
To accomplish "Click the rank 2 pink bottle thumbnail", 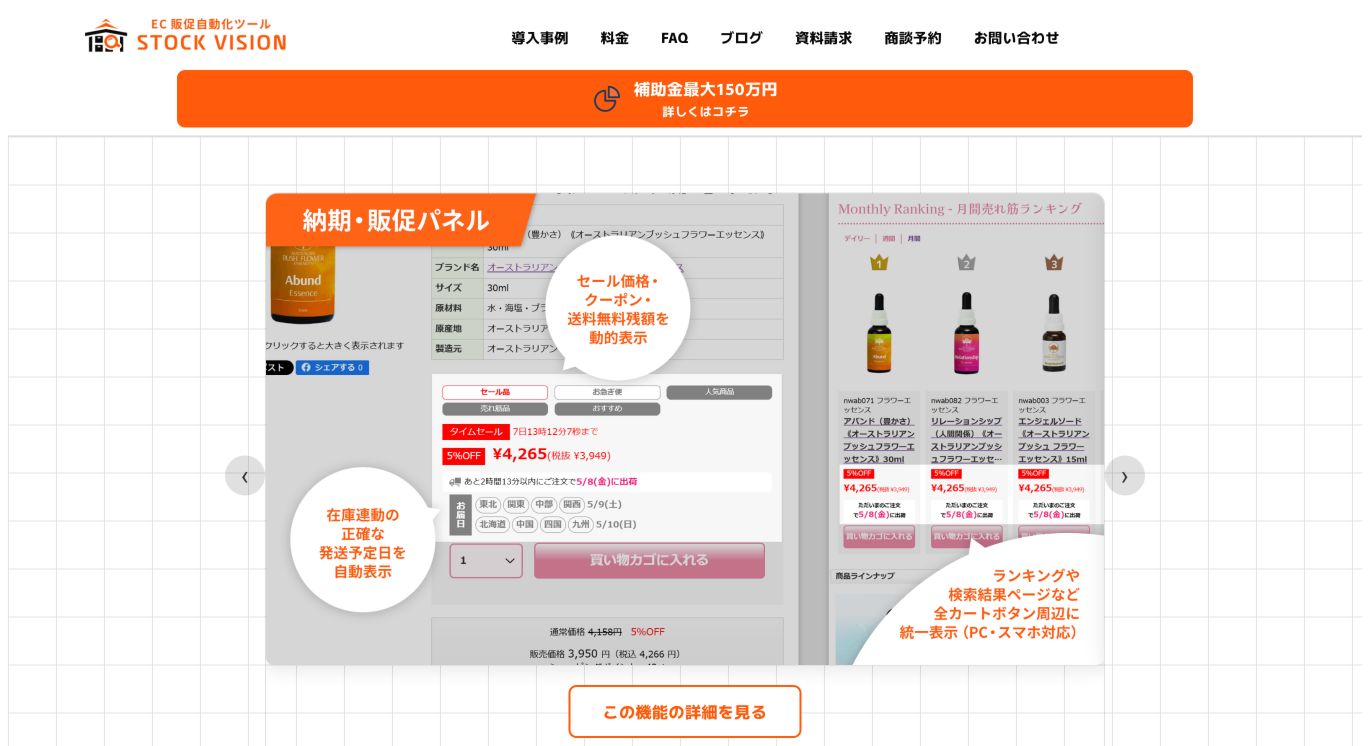I will (x=966, y=333).
